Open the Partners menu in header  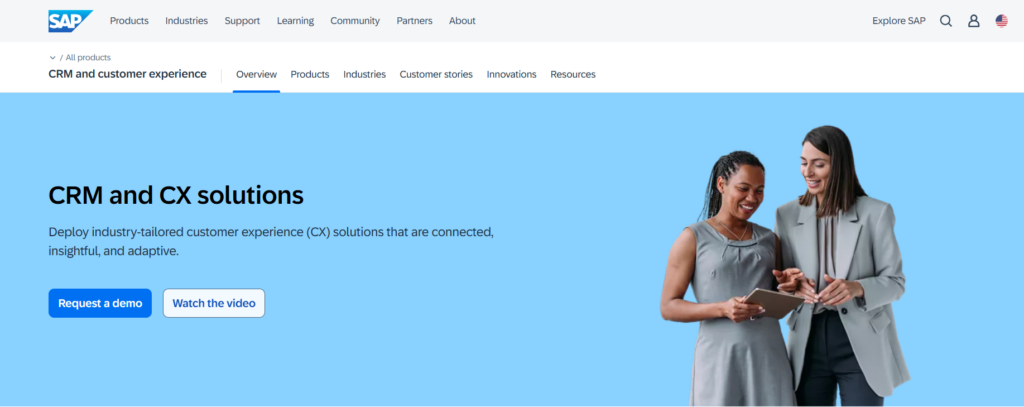(x=414, y=21)
